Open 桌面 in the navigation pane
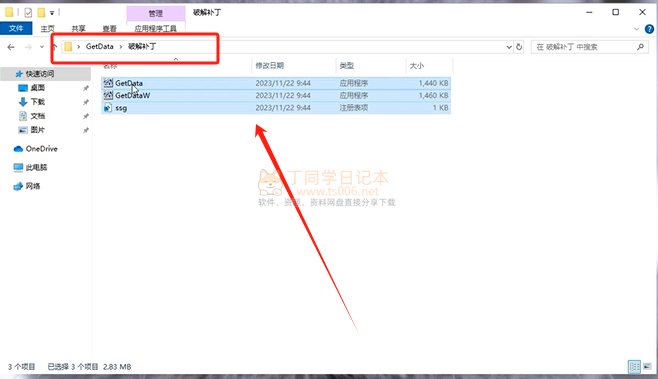658x379 pixels. pyautogui.click(x=38, y=88)
